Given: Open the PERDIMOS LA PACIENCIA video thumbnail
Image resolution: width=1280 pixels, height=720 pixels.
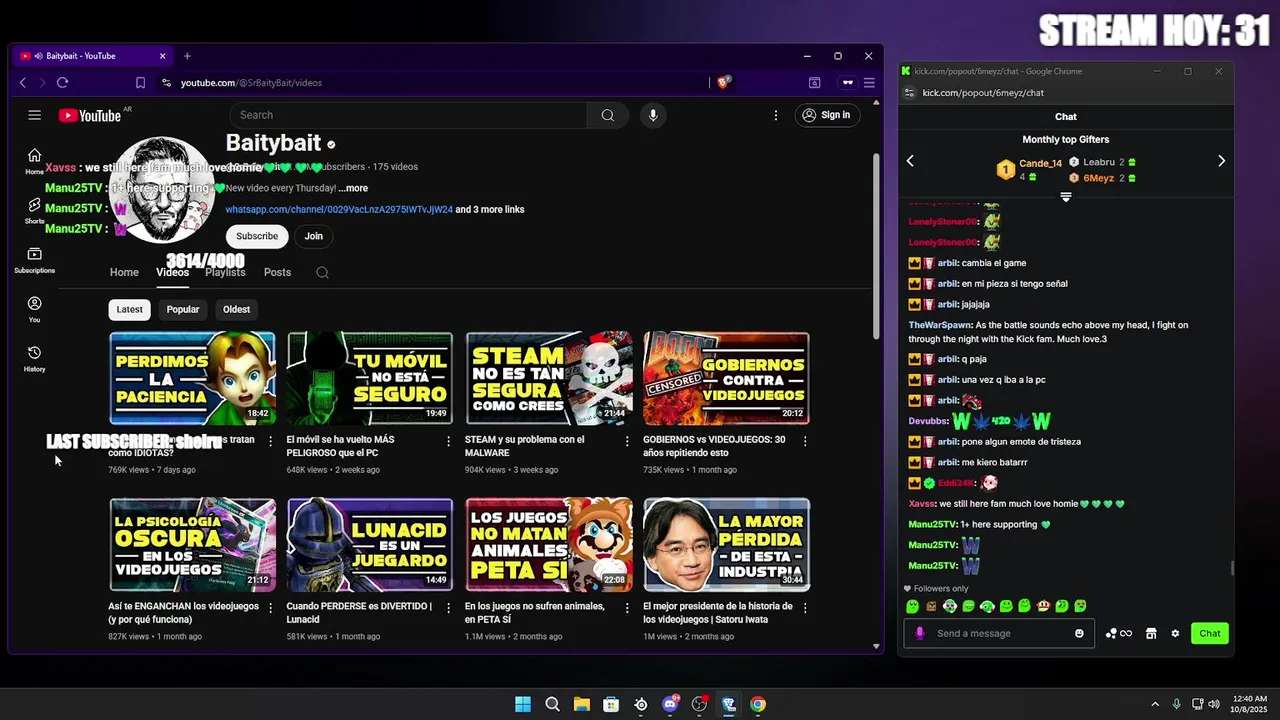Looking at the screenshot, I should 192,378.
